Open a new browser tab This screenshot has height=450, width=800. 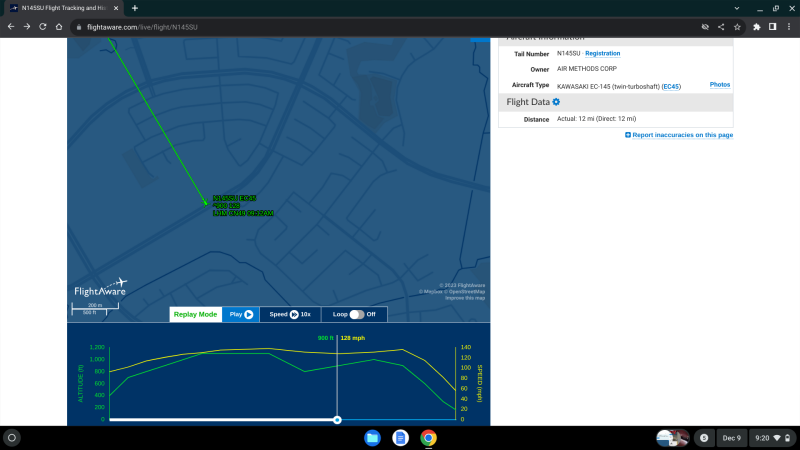click(x=135, y=8)
